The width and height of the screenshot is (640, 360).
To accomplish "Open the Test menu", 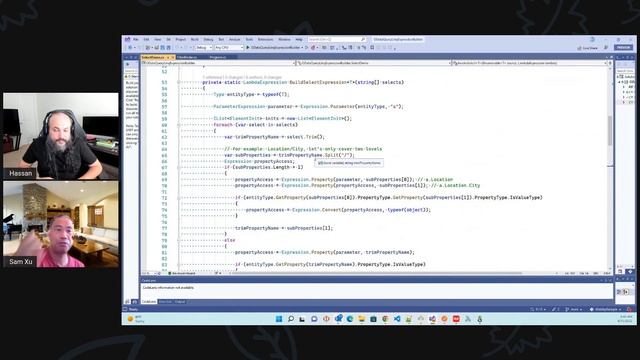I will (221, 40).
